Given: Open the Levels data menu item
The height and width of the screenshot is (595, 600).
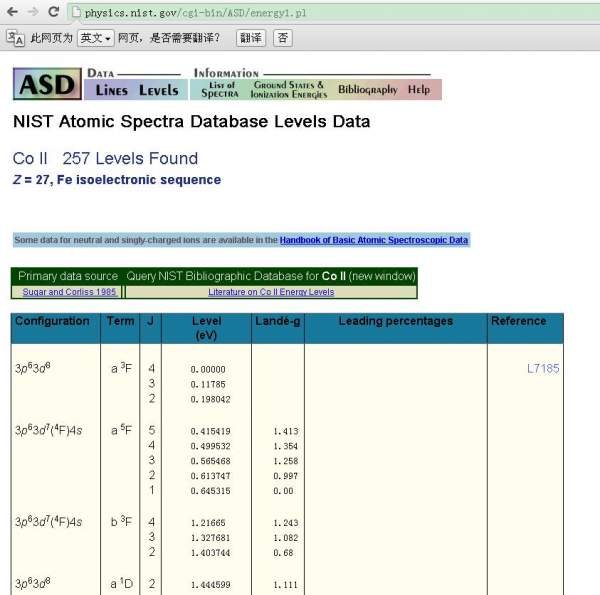Looking at the screenshot, I should coord(158,90).
